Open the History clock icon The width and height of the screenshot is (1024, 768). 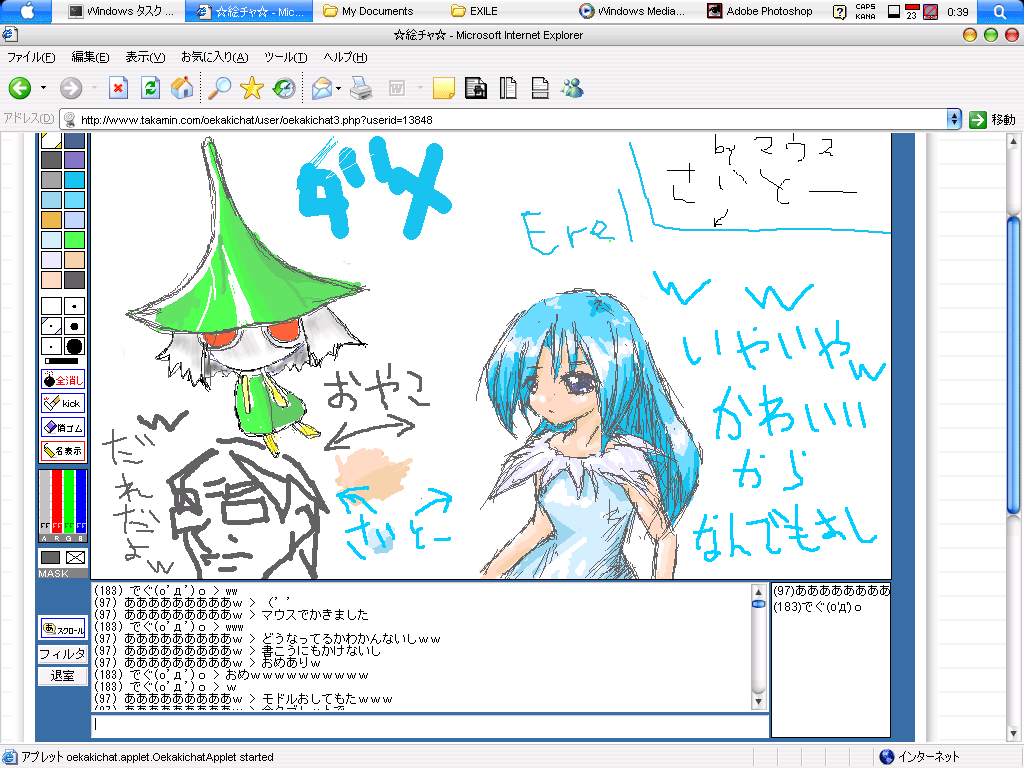[284, 88]
